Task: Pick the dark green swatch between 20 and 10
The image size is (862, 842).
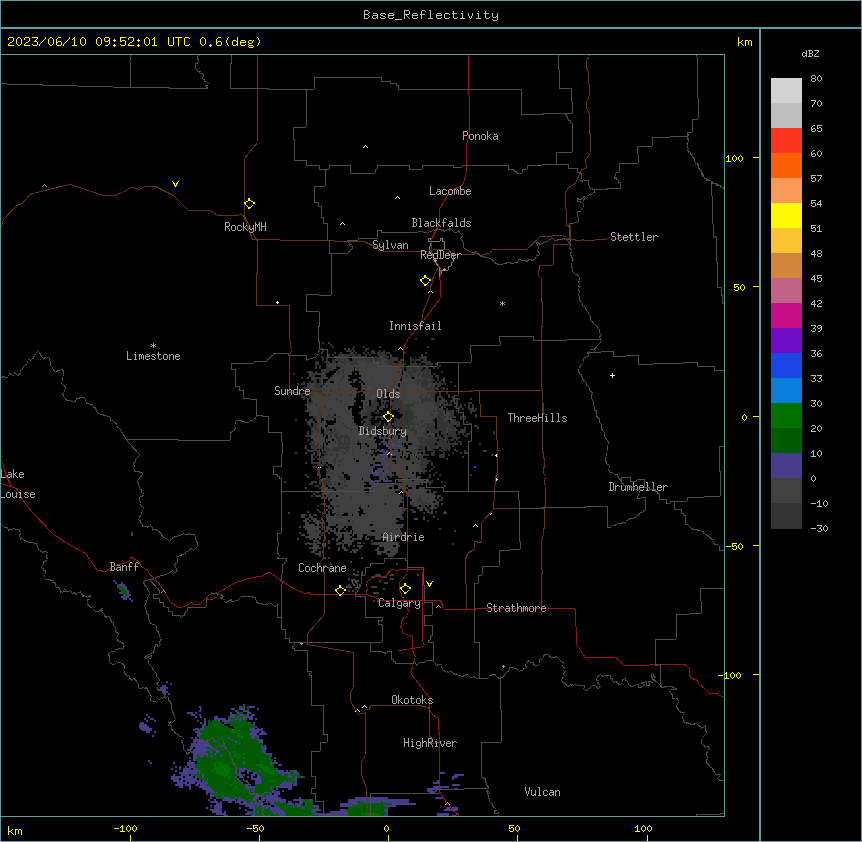Action: [786, 440]
